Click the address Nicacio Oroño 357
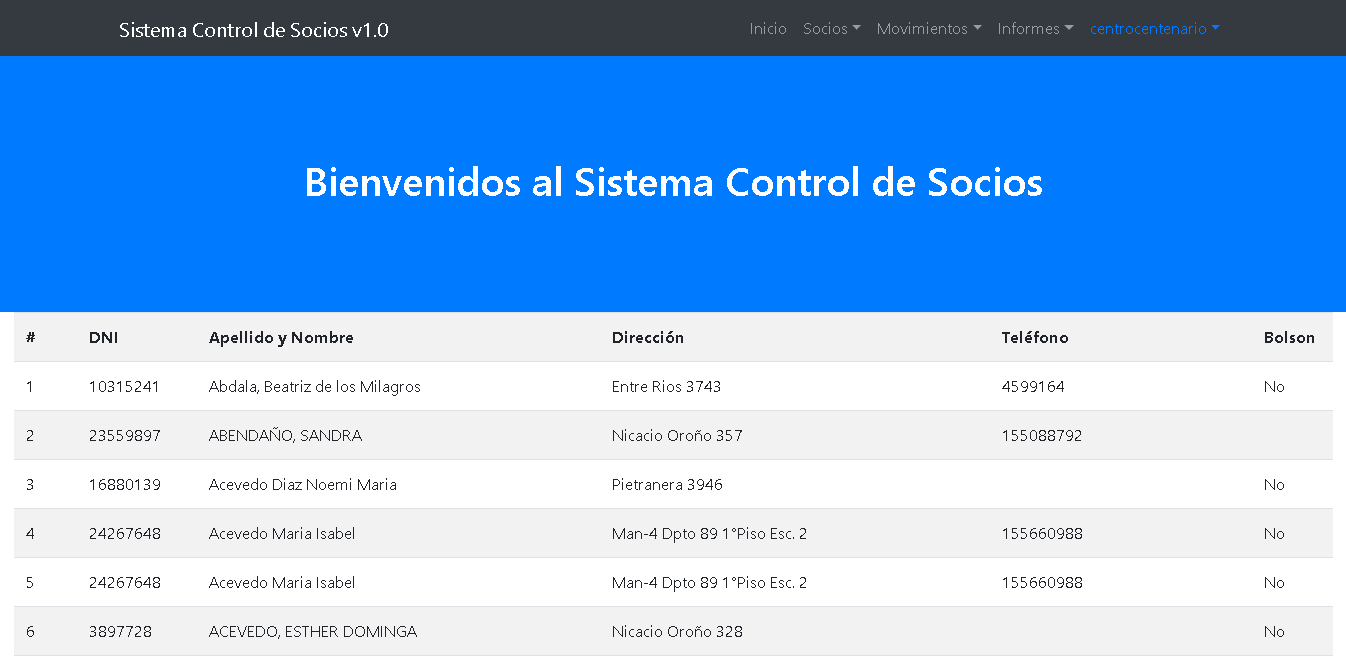The image size is (1346, 659). pos(676,436)
